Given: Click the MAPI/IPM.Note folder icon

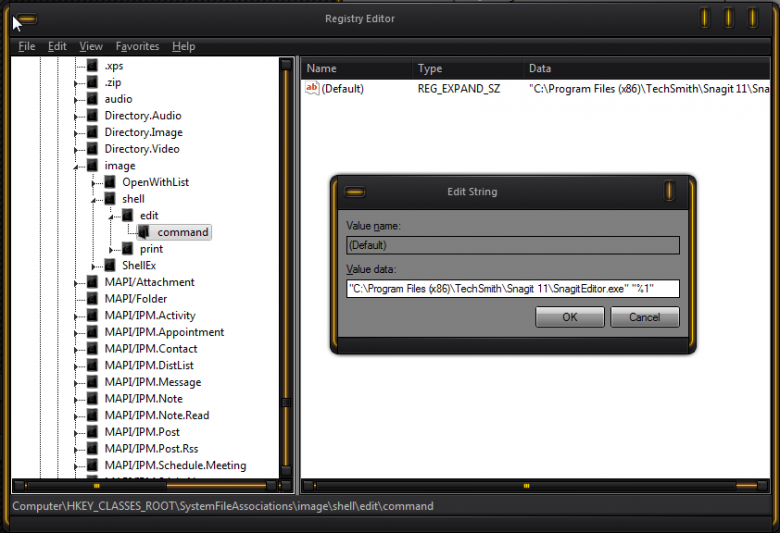Looking at the screenshot, I should coord(93,399).
